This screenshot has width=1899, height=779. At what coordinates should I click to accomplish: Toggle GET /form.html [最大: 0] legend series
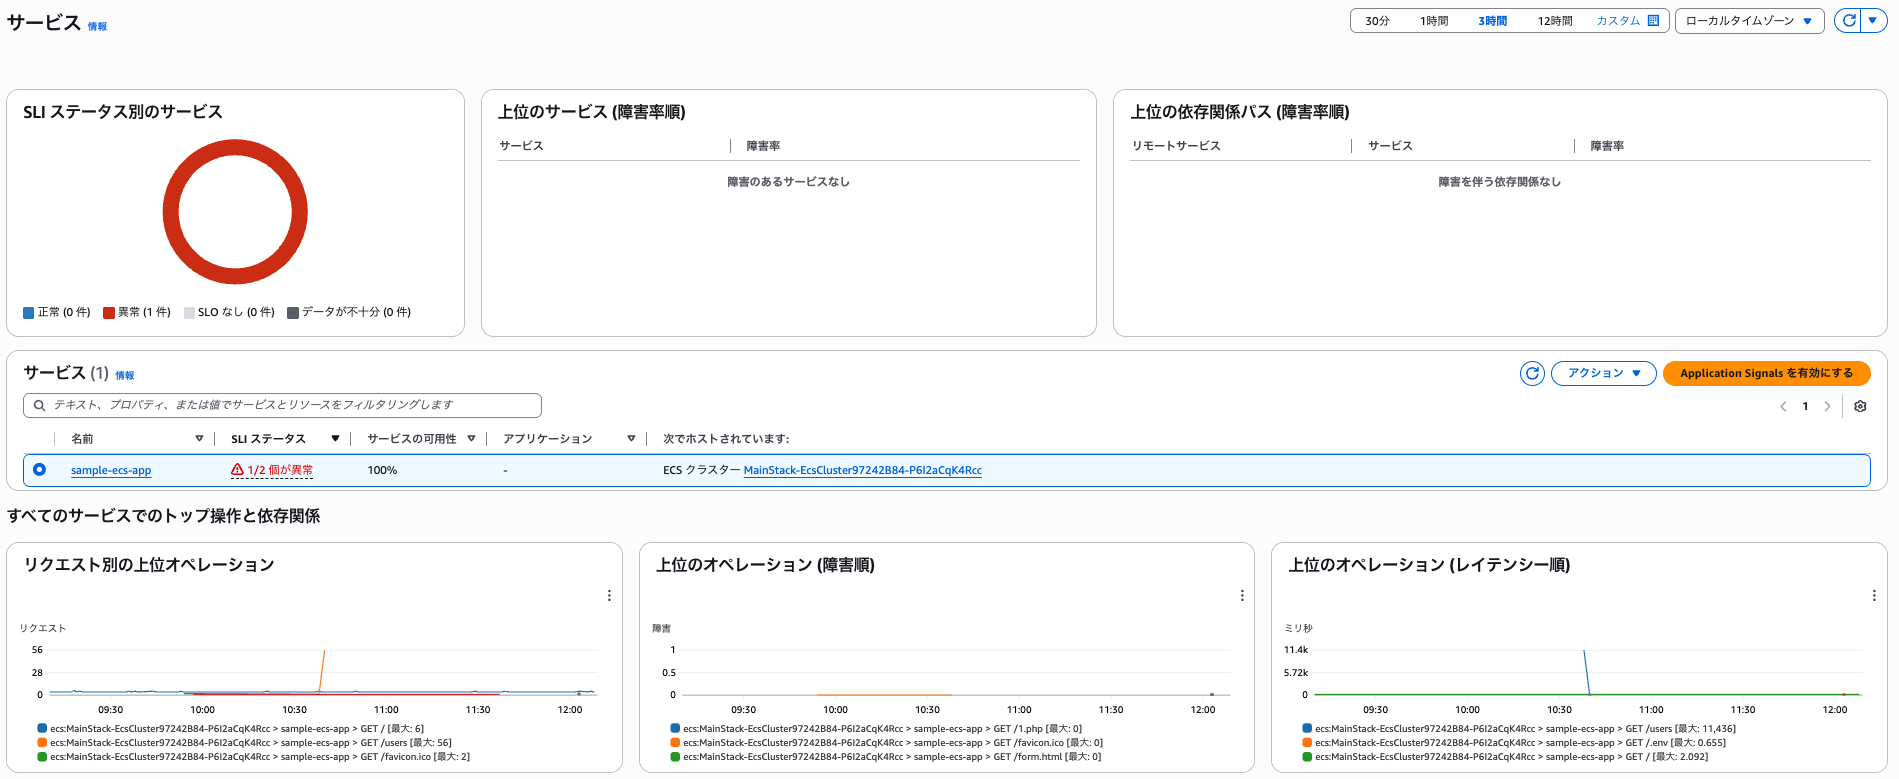click(x=886, y=757)
